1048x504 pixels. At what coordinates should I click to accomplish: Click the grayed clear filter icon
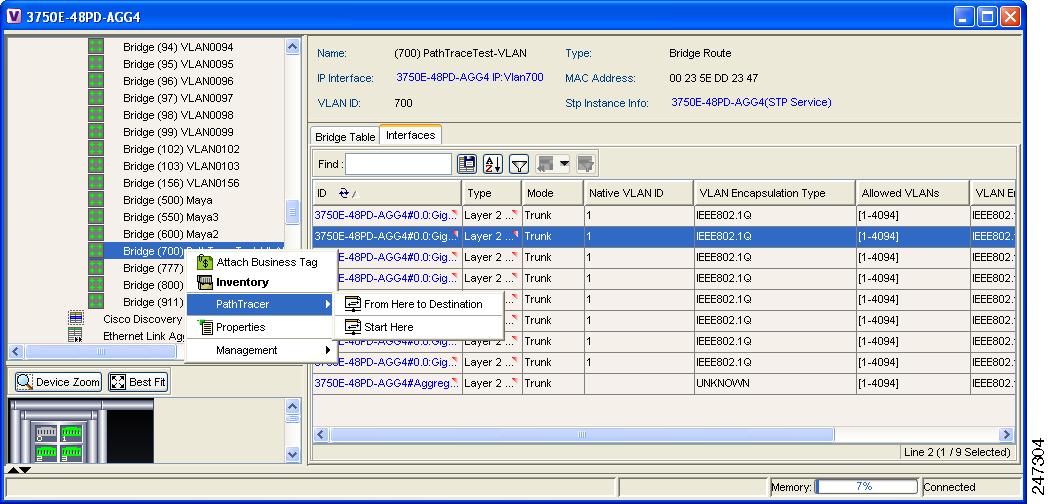[586, 164]
